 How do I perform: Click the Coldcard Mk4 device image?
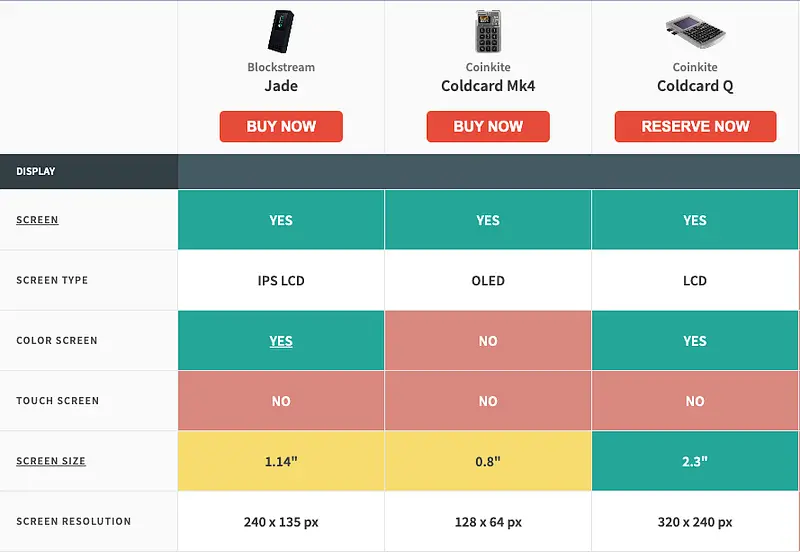488,31
